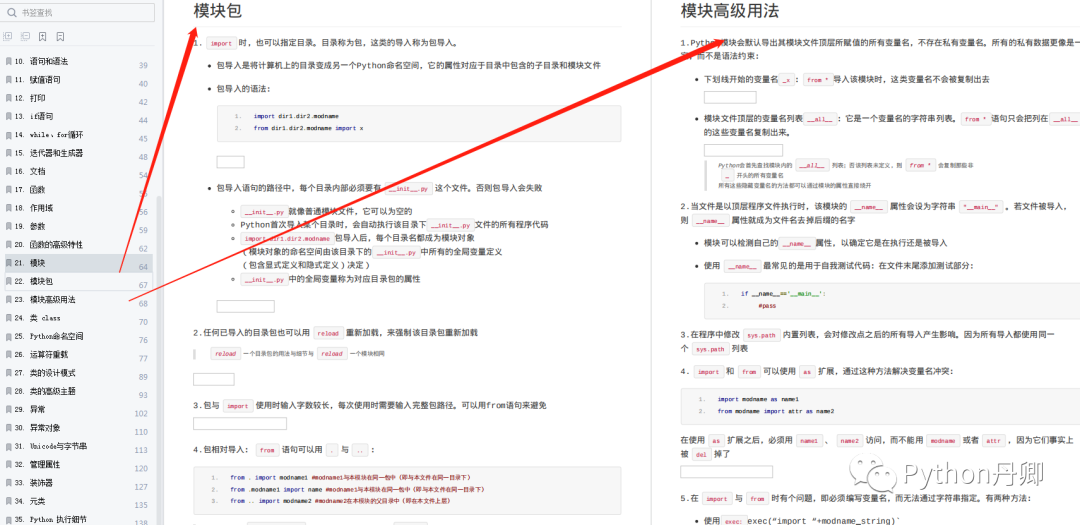Click code line 'import dir1.dir2.modname'

click(x=296, y=116)
